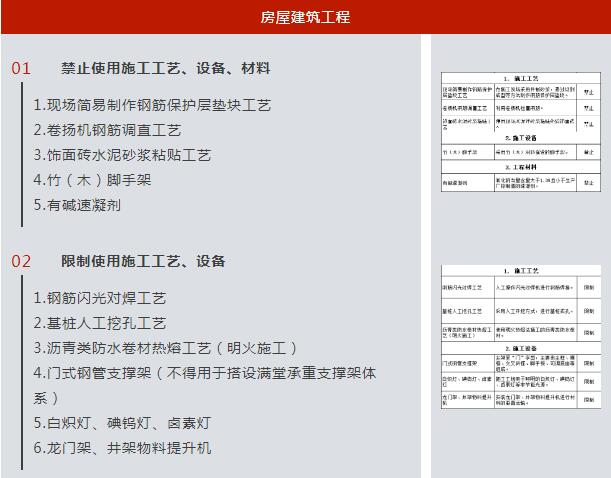Click the 门式钢管支撑架 list entry
This screenshot has width=611, height=478.
pos(204,373)
